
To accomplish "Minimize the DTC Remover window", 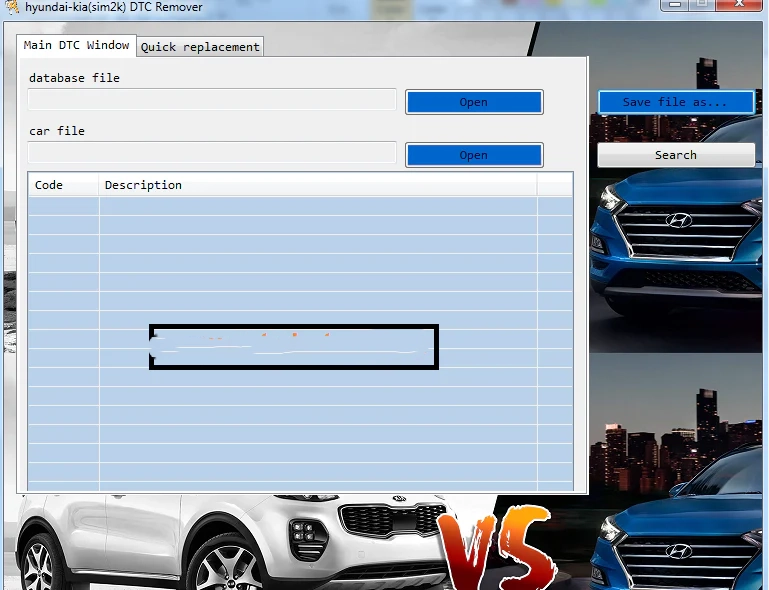I will click(675, 4).
